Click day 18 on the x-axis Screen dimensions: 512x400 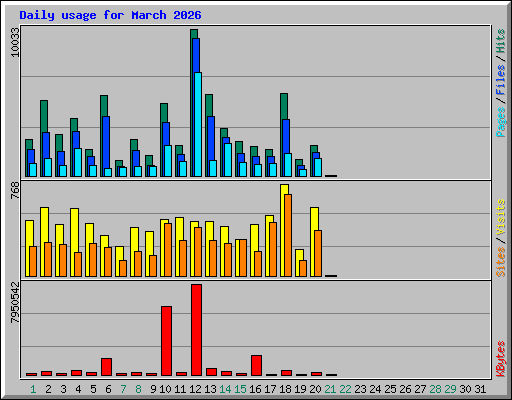click(285, 389)
